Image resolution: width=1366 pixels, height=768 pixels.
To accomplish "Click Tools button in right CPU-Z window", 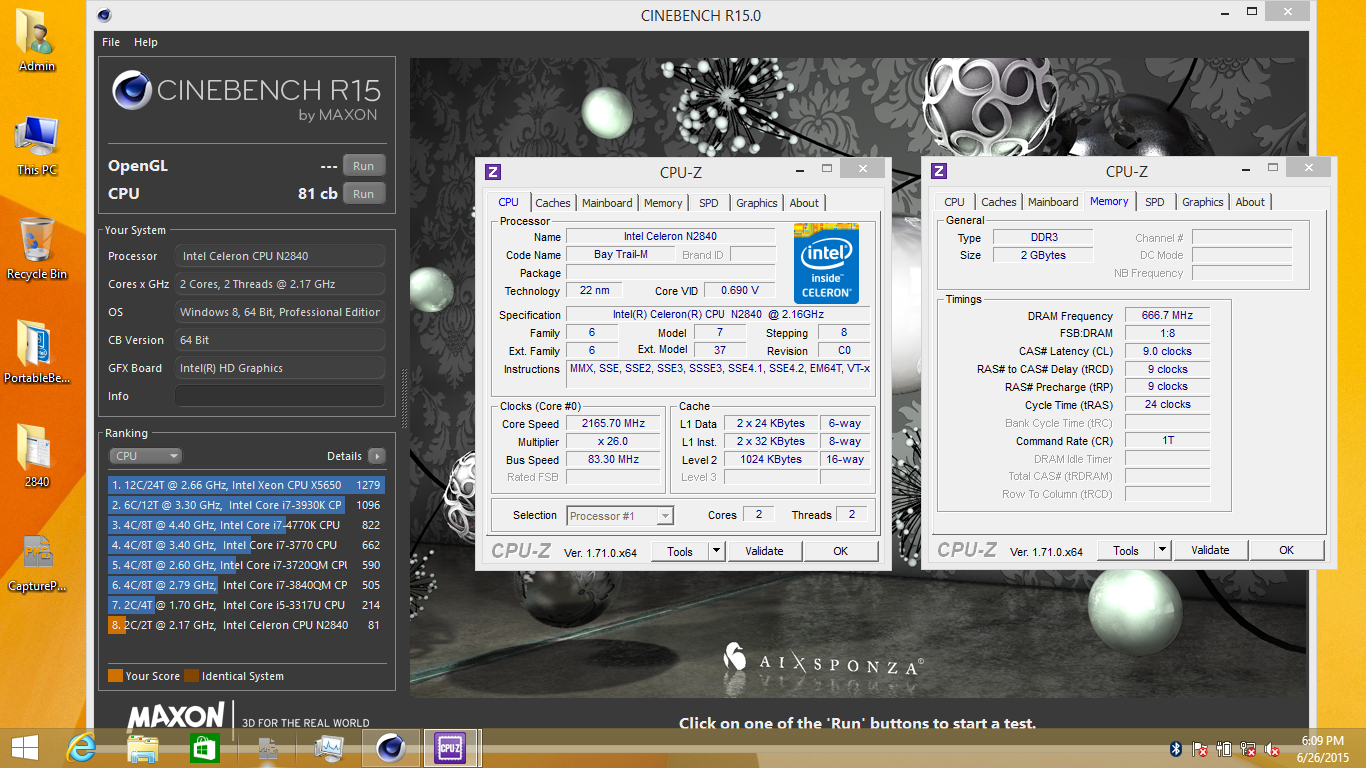I will tap(1126, 551).
